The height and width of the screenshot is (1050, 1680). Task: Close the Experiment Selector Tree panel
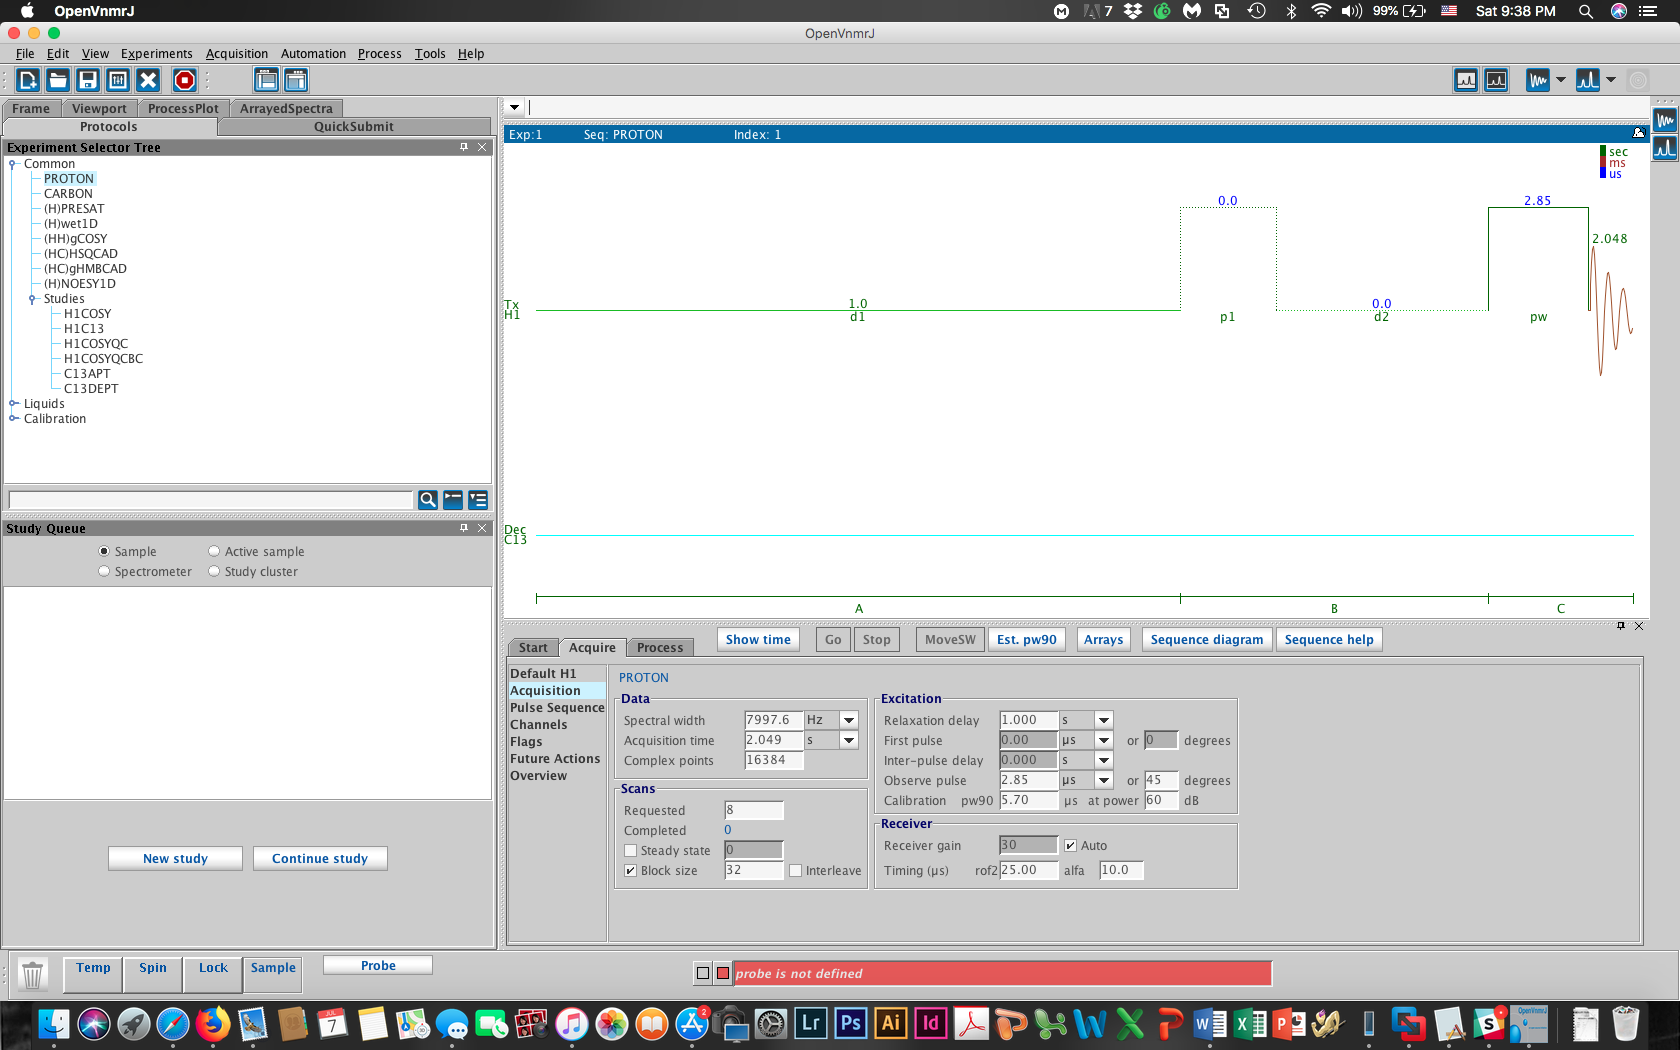[x=482, y=147]
